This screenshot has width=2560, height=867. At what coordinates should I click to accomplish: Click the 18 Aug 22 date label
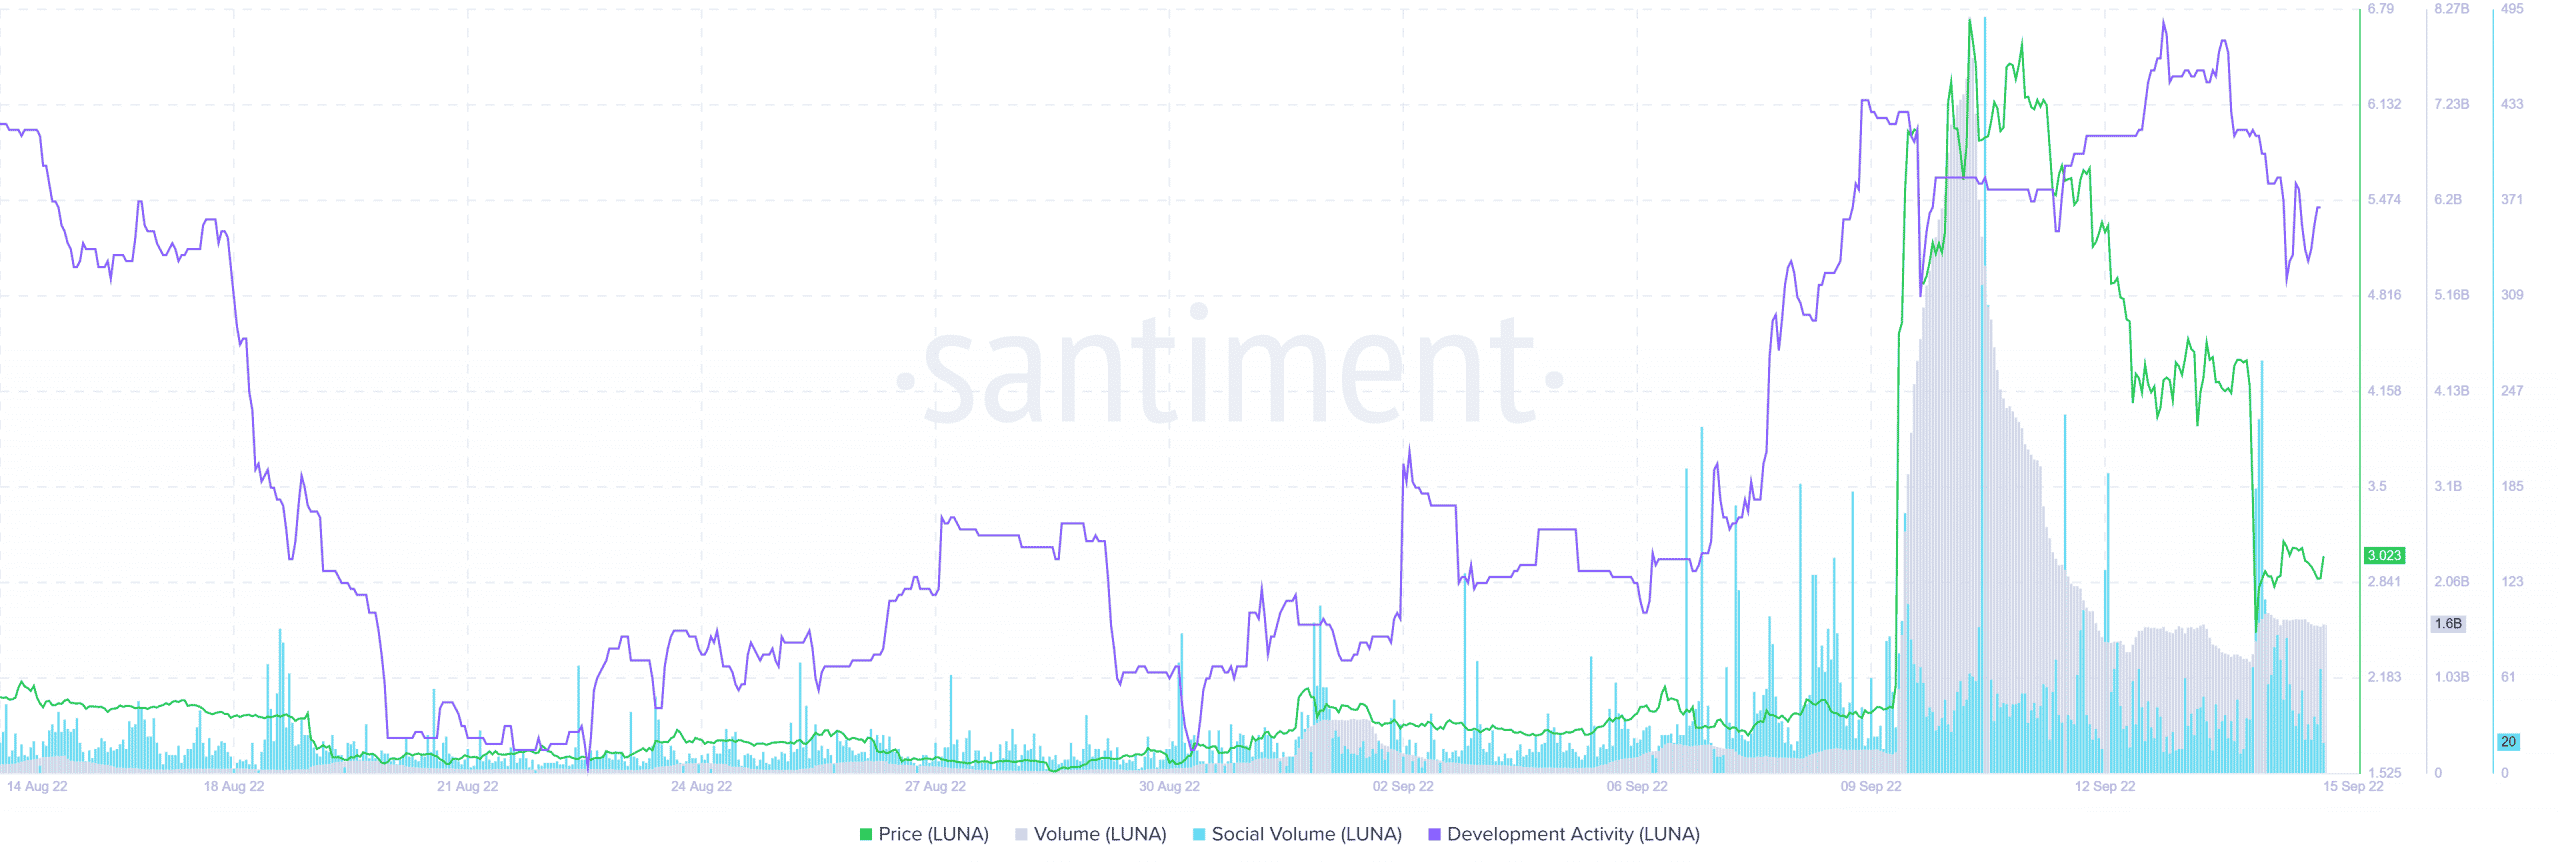(x=234, y=786)
